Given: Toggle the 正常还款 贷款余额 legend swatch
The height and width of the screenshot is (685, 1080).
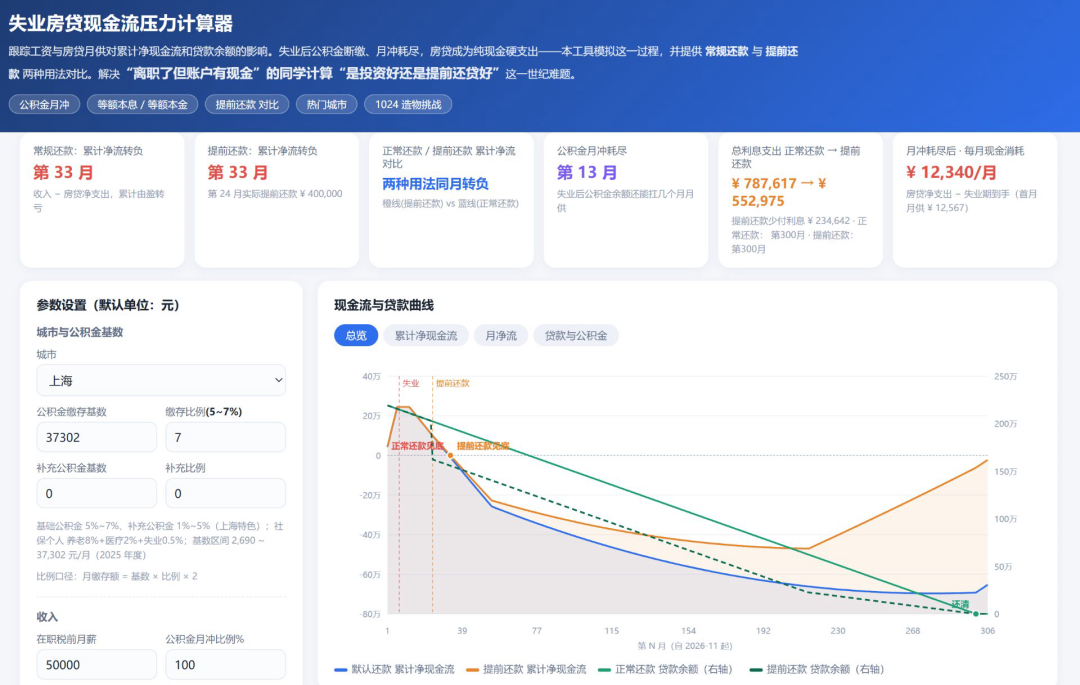Looking at the screenshot, I should coord(604,669).
